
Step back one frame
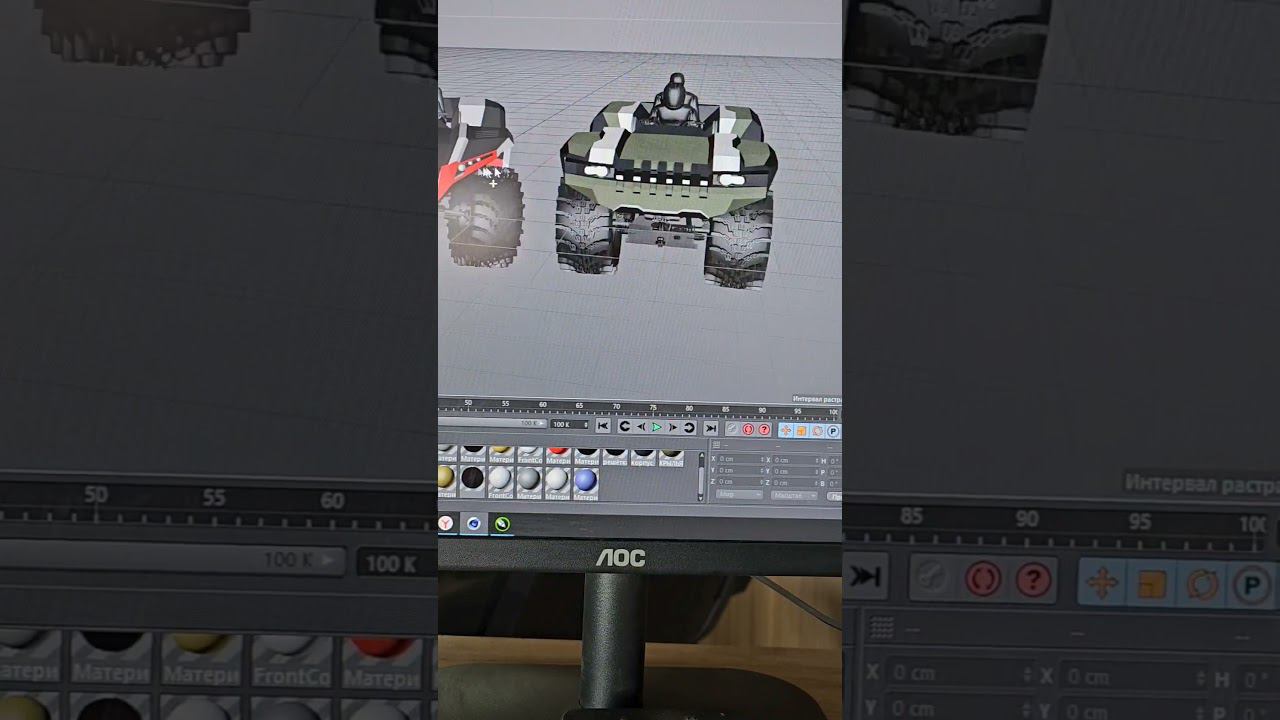(641, 427)
